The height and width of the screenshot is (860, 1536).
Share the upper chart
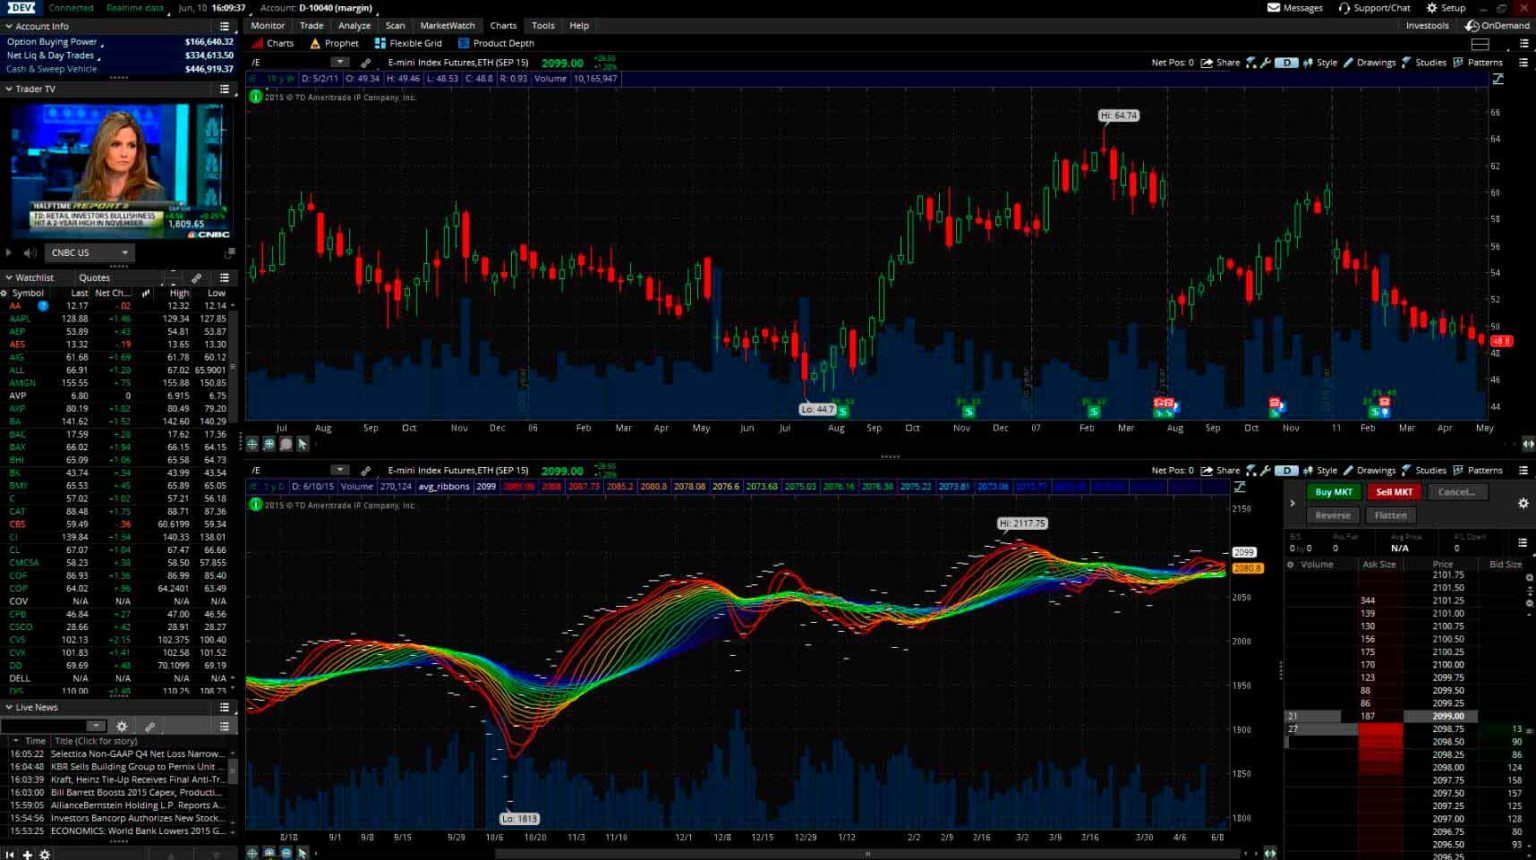click(x=1220, y=63)
